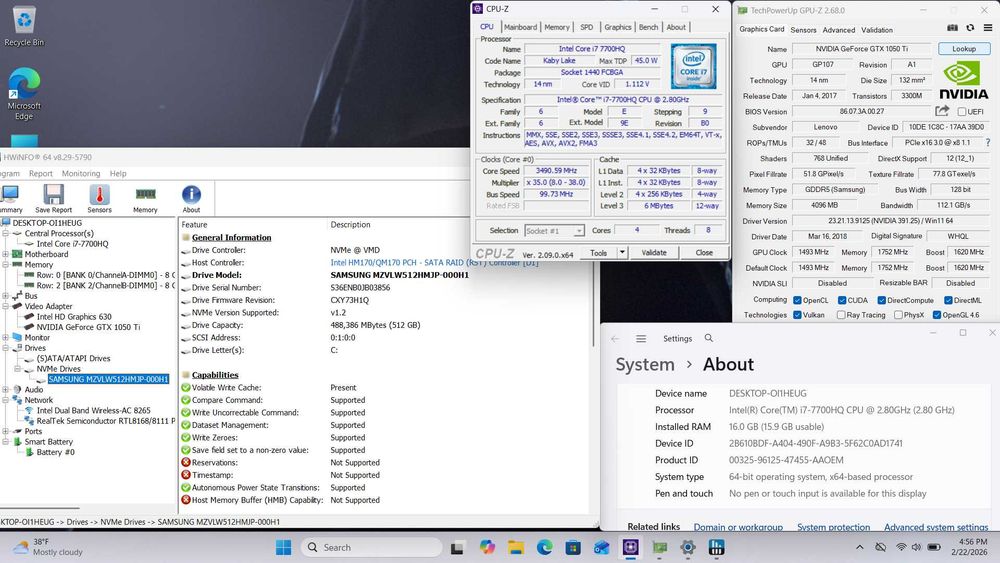Open File Explorer from the taskbar
This screenshot has height=563, width=1000.
[516, 547]
